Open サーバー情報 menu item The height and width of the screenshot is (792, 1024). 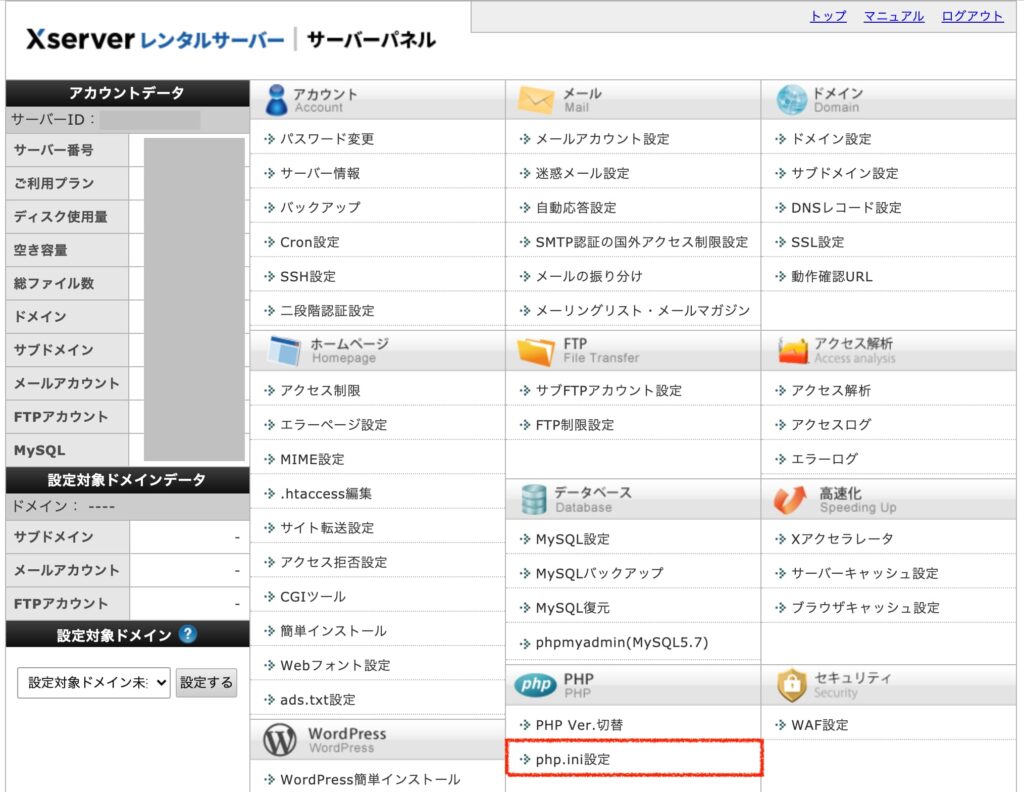(x=320, y=173)
